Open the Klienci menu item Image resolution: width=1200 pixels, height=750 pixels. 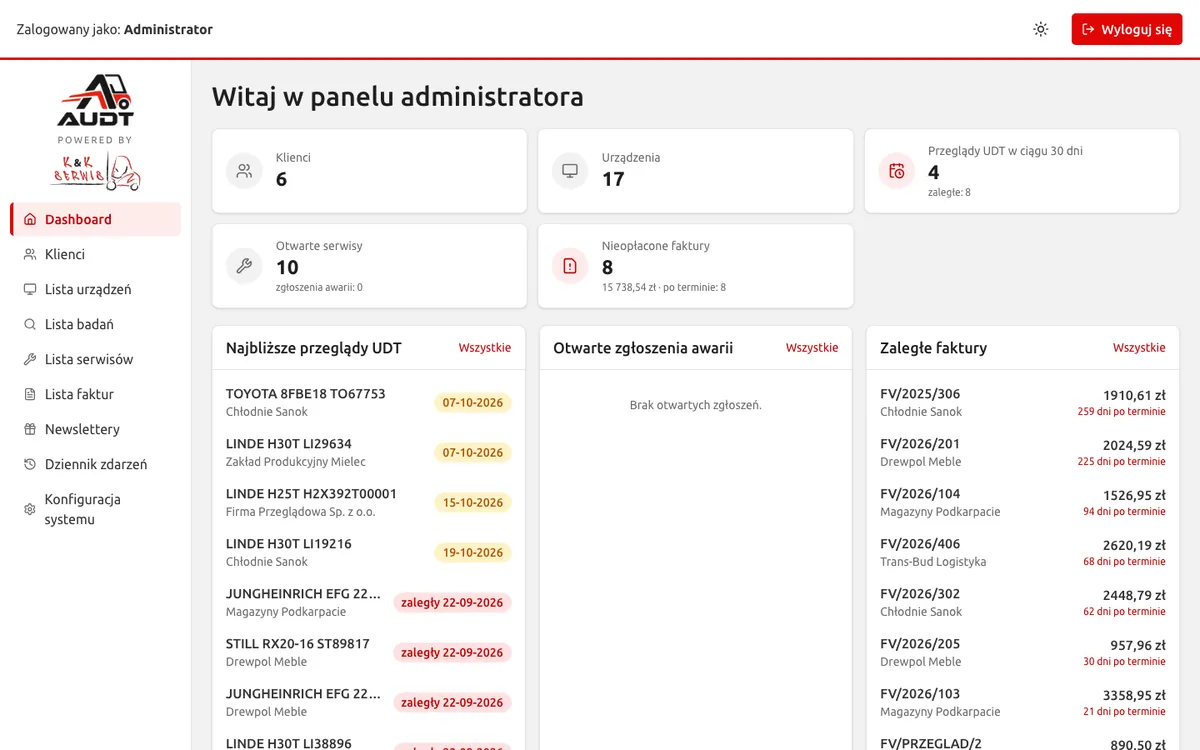pos(96,254)
